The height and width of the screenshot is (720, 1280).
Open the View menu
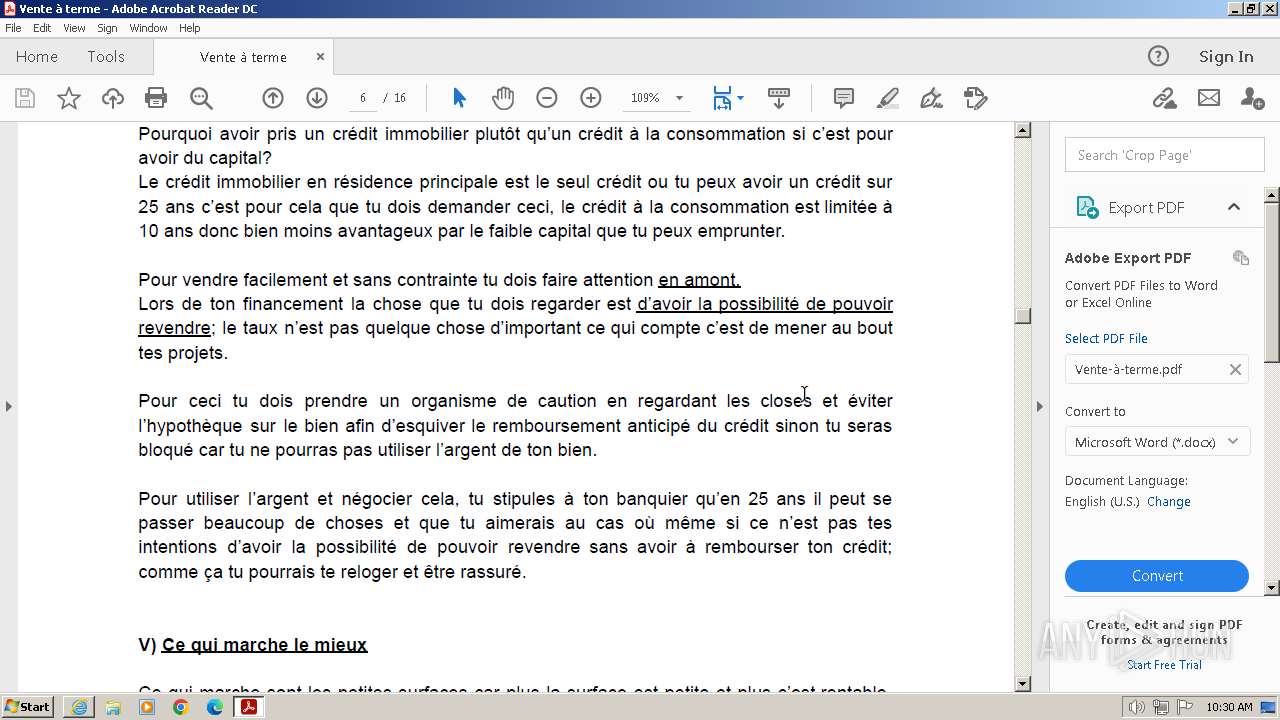tap(75, 28)
